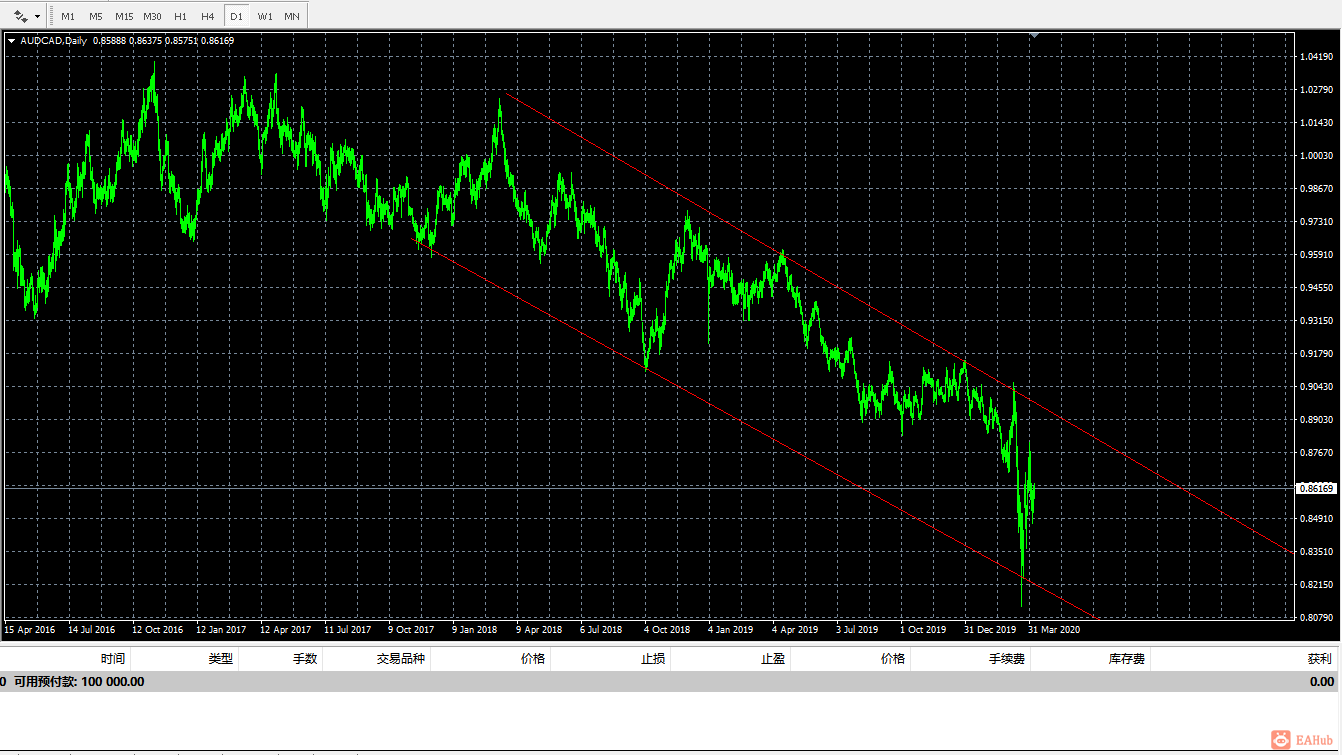The width and height of the screenshot is (1342, 755).
Task: Sort by the 类型 column header
Action: 220,659
